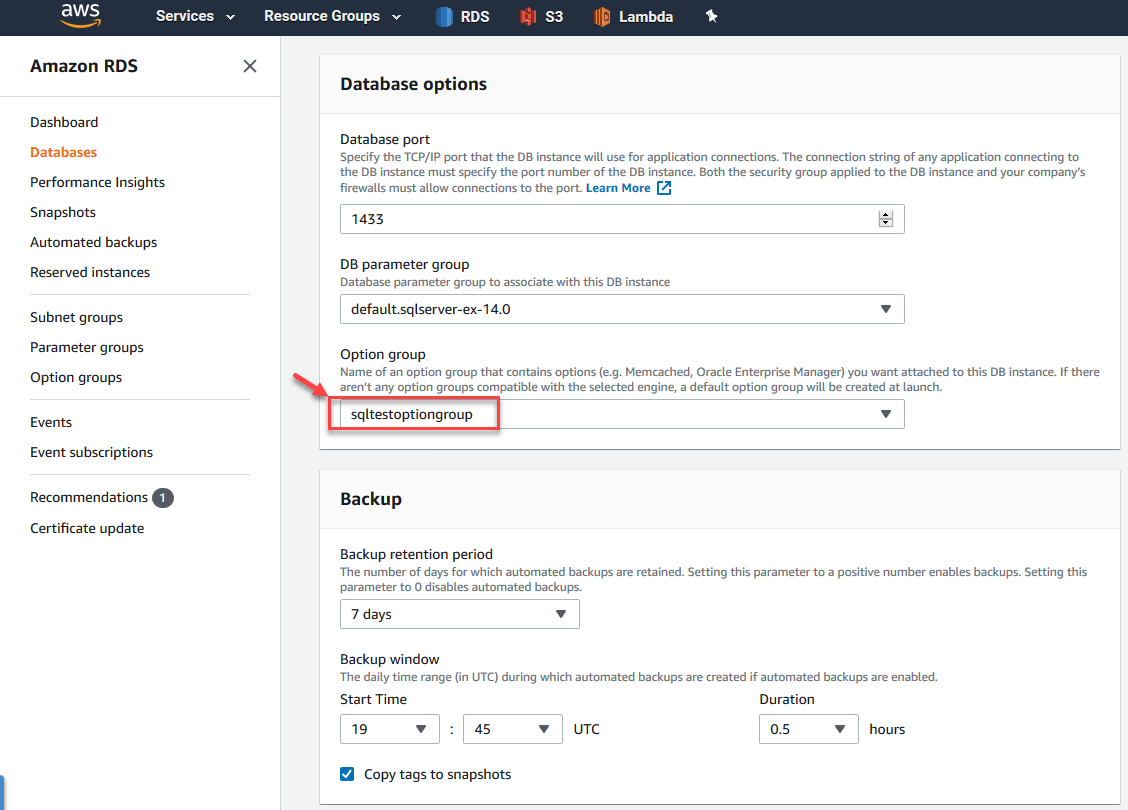Click the Amazon RDS sidebar title

pyautogui.click(x=84, y=66)
